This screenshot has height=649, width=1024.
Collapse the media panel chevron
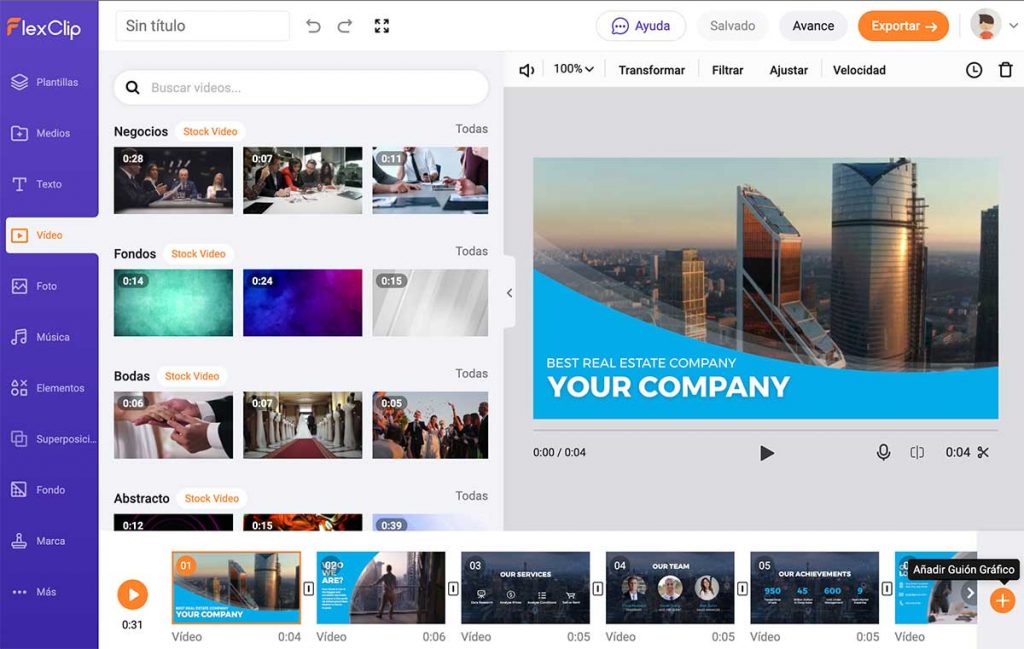[x=509, y=293]
